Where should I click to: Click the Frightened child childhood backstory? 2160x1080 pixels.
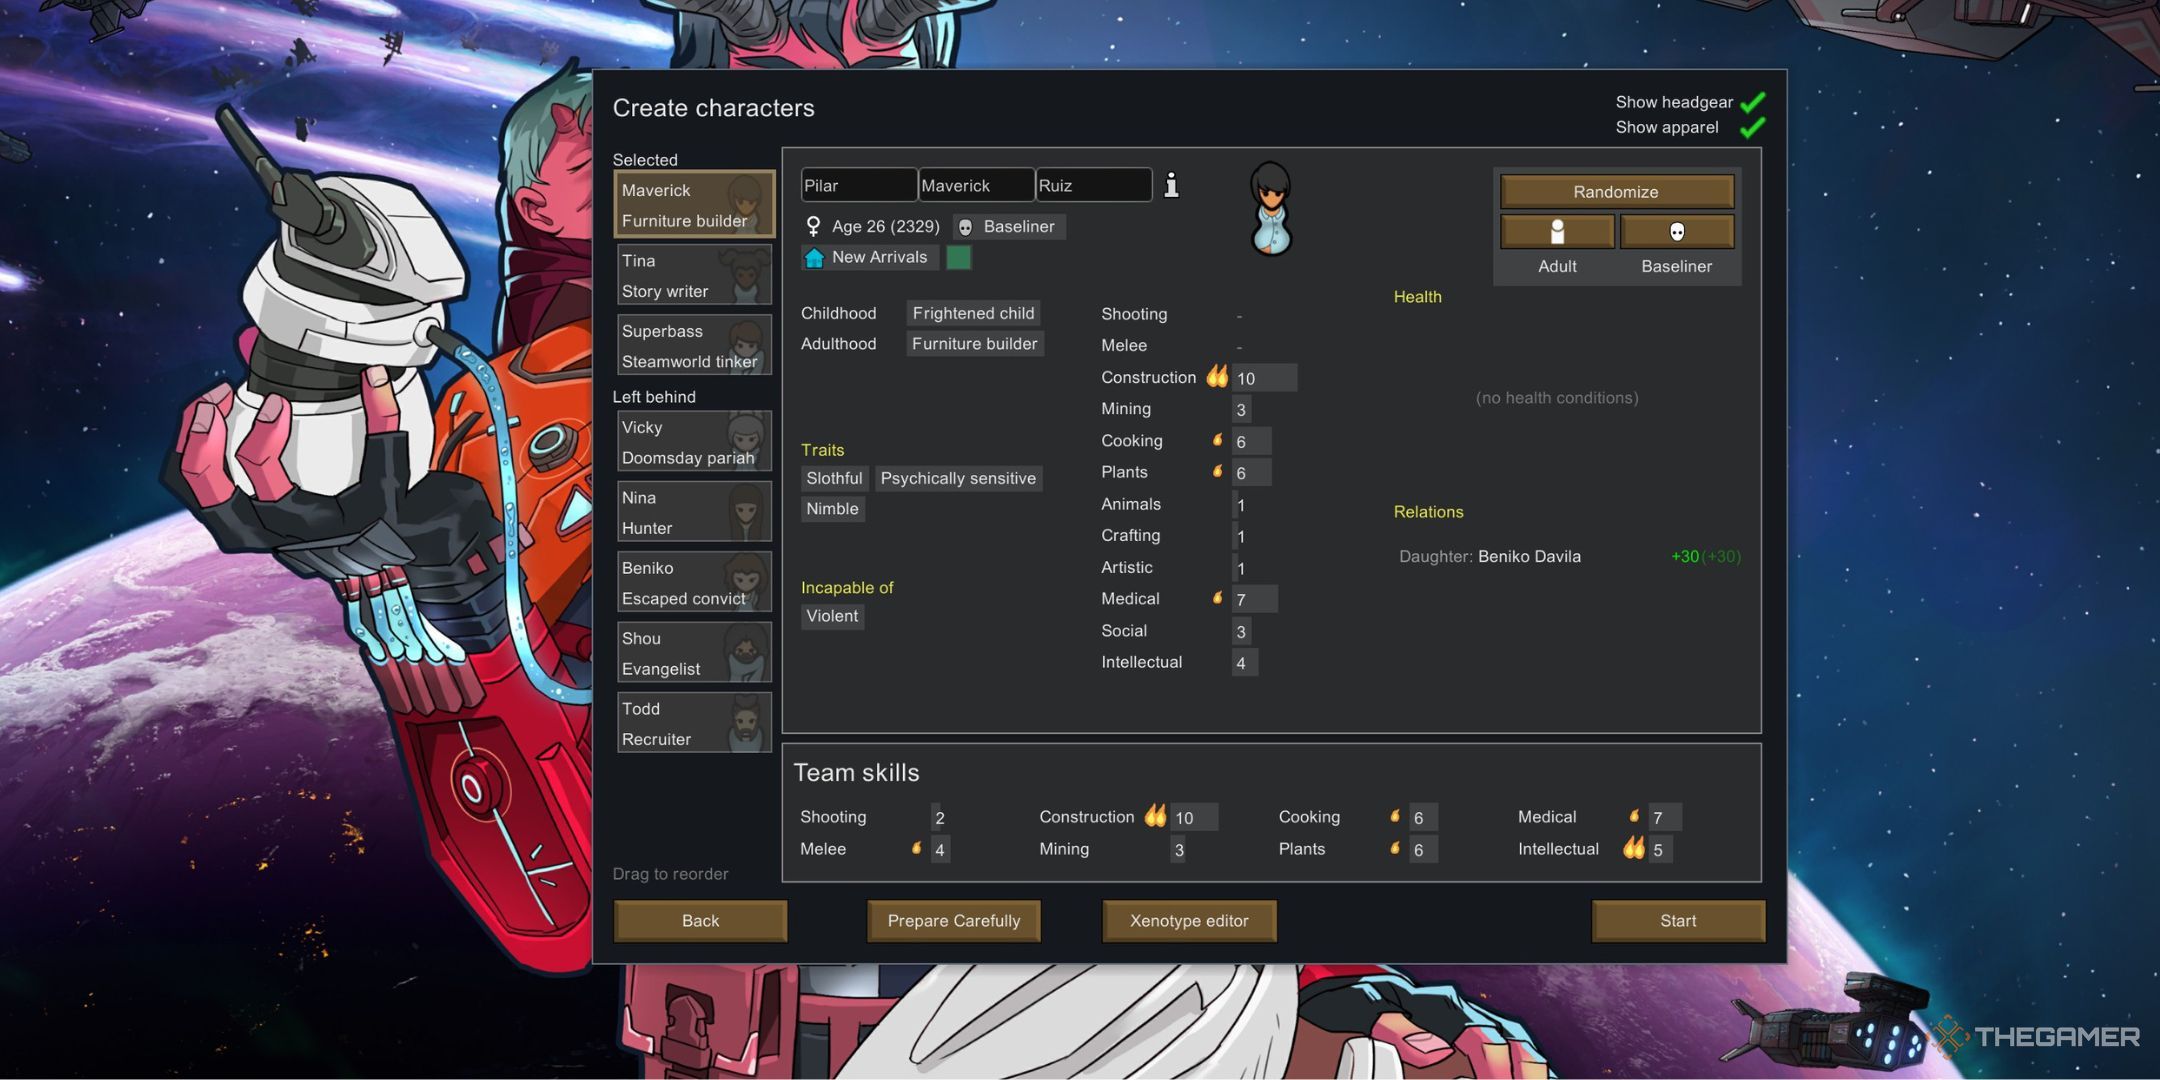click(x=973, y=313)
